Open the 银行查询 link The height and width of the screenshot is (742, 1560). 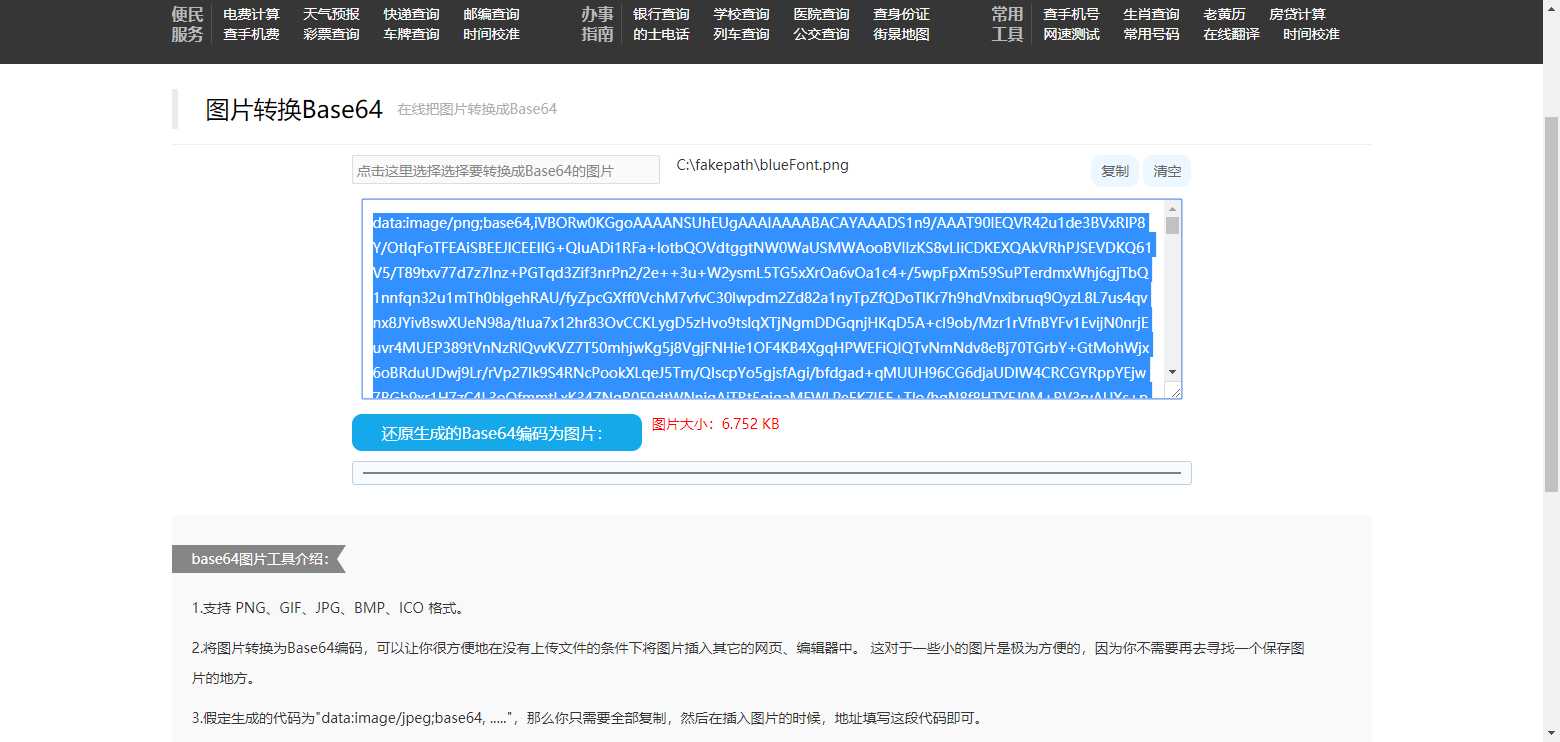click(661, 14)
